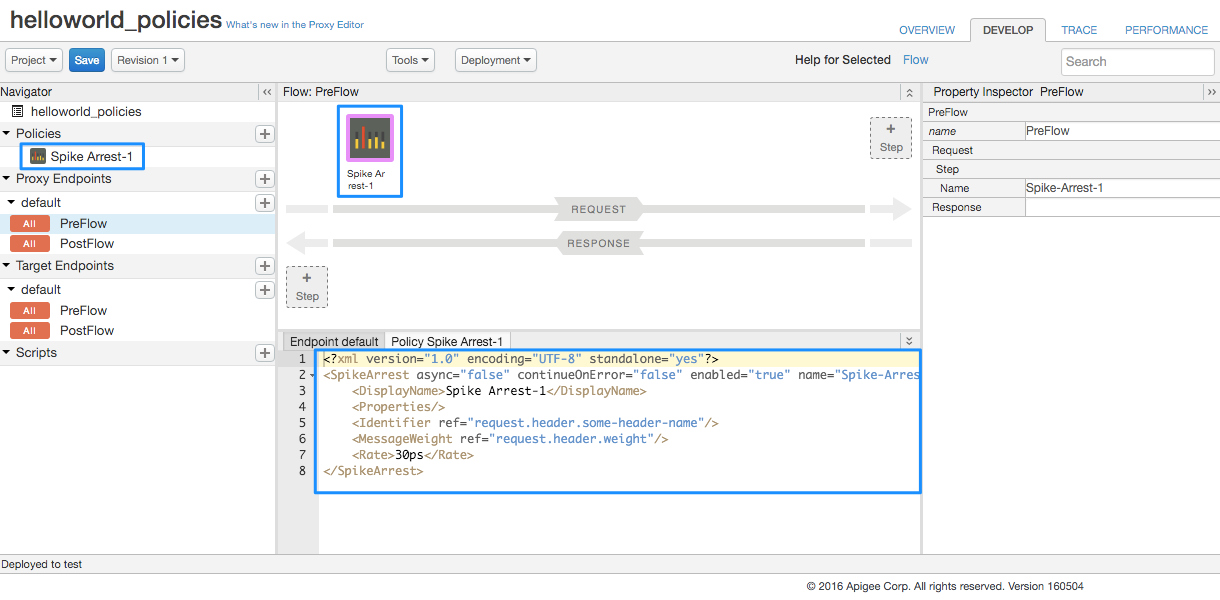Save the helloworld_policies proxy
The height and width of the screenshot is (600, 1220).
pos(86,60)
